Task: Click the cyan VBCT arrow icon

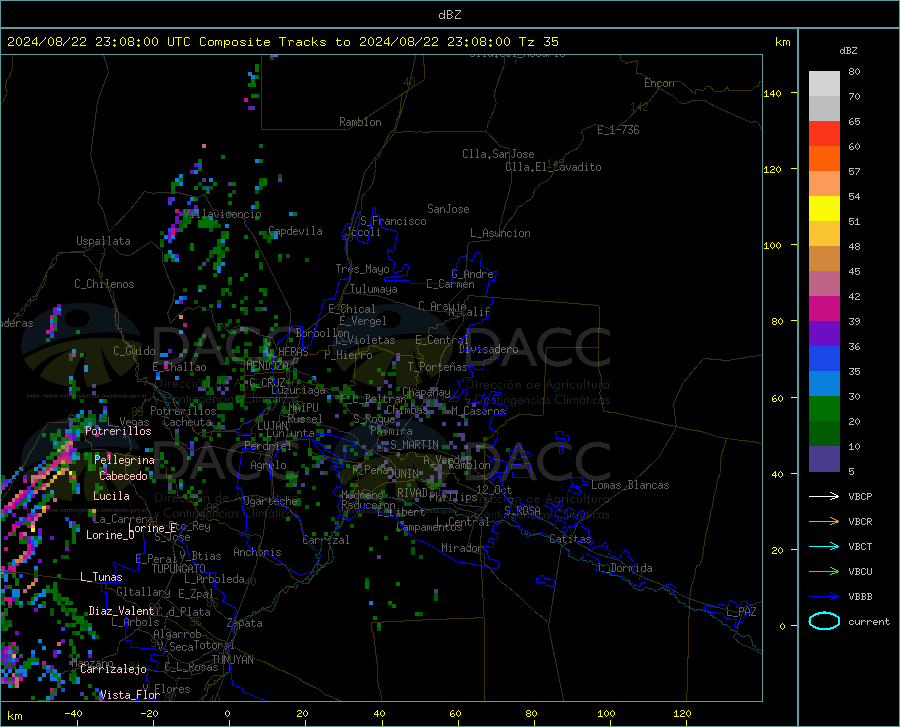Action: tap(824, 546)
